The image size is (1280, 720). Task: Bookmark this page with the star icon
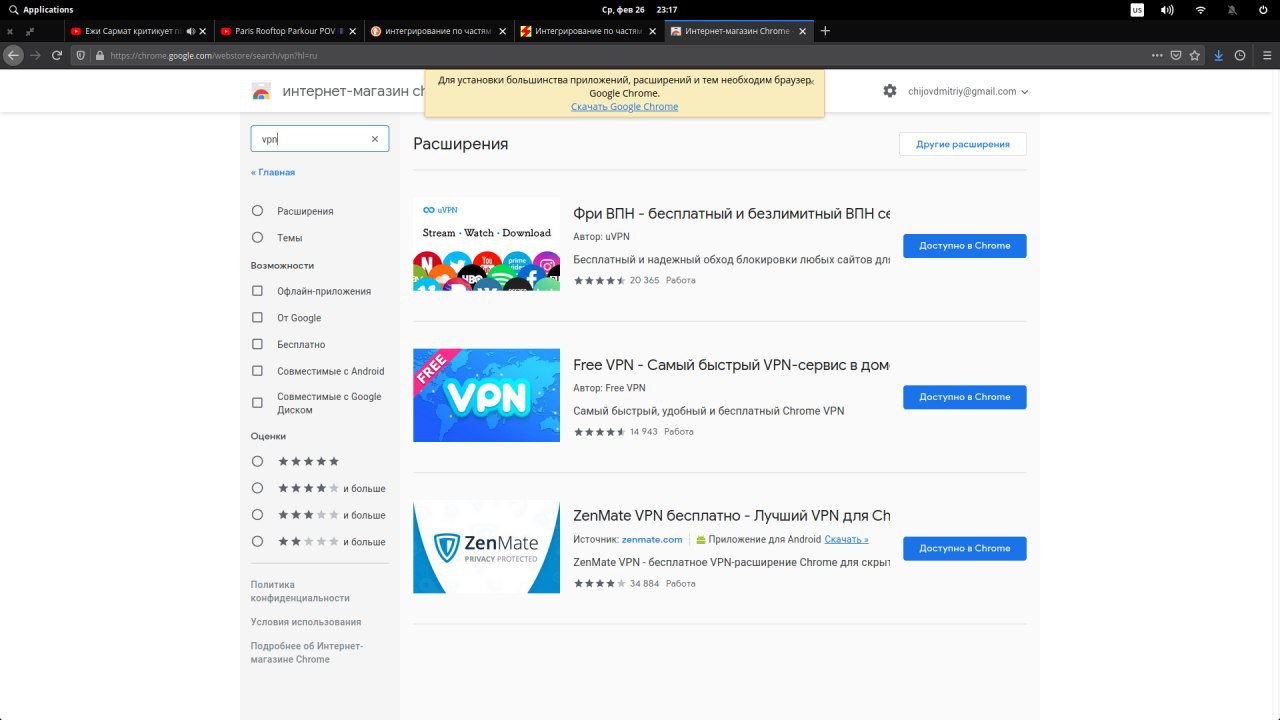coord(1194,55)
